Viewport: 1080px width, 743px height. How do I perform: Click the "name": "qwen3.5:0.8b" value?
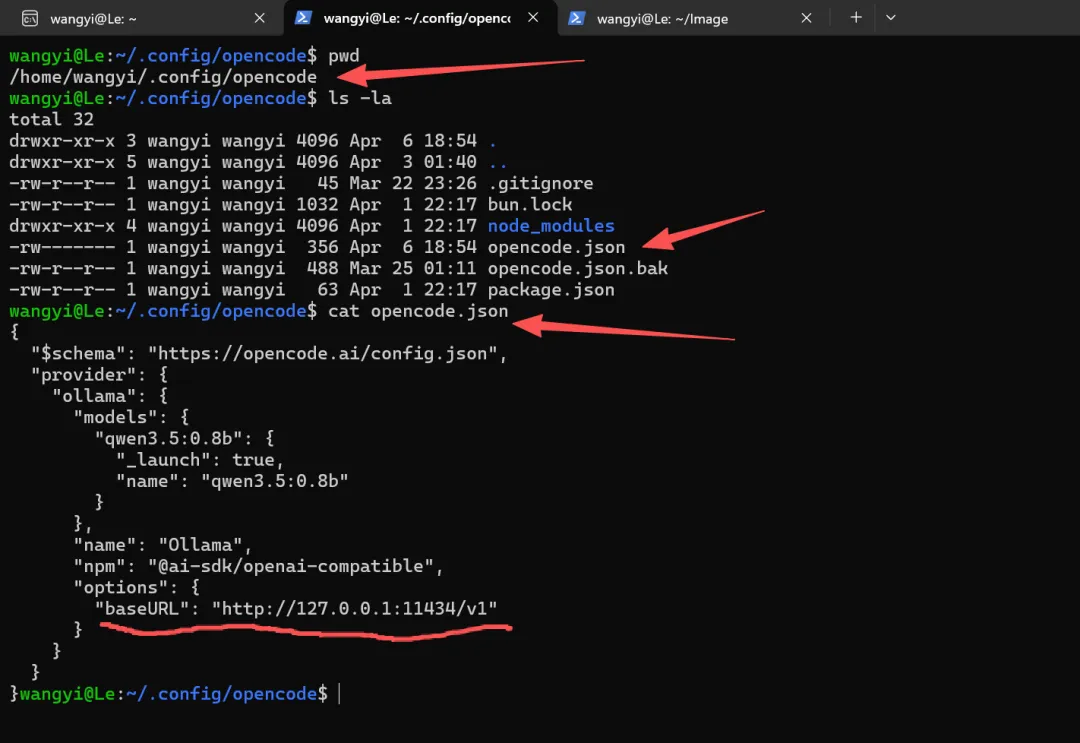click(275, 481)
